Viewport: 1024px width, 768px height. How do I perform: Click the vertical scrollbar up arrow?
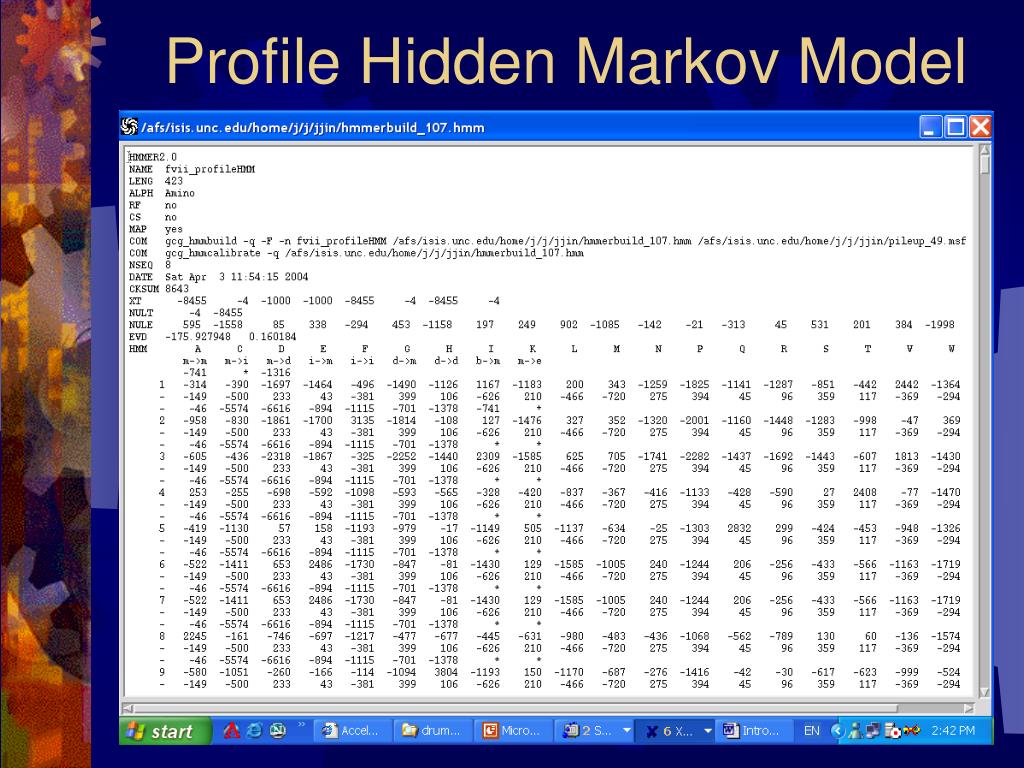click(984, 151)
